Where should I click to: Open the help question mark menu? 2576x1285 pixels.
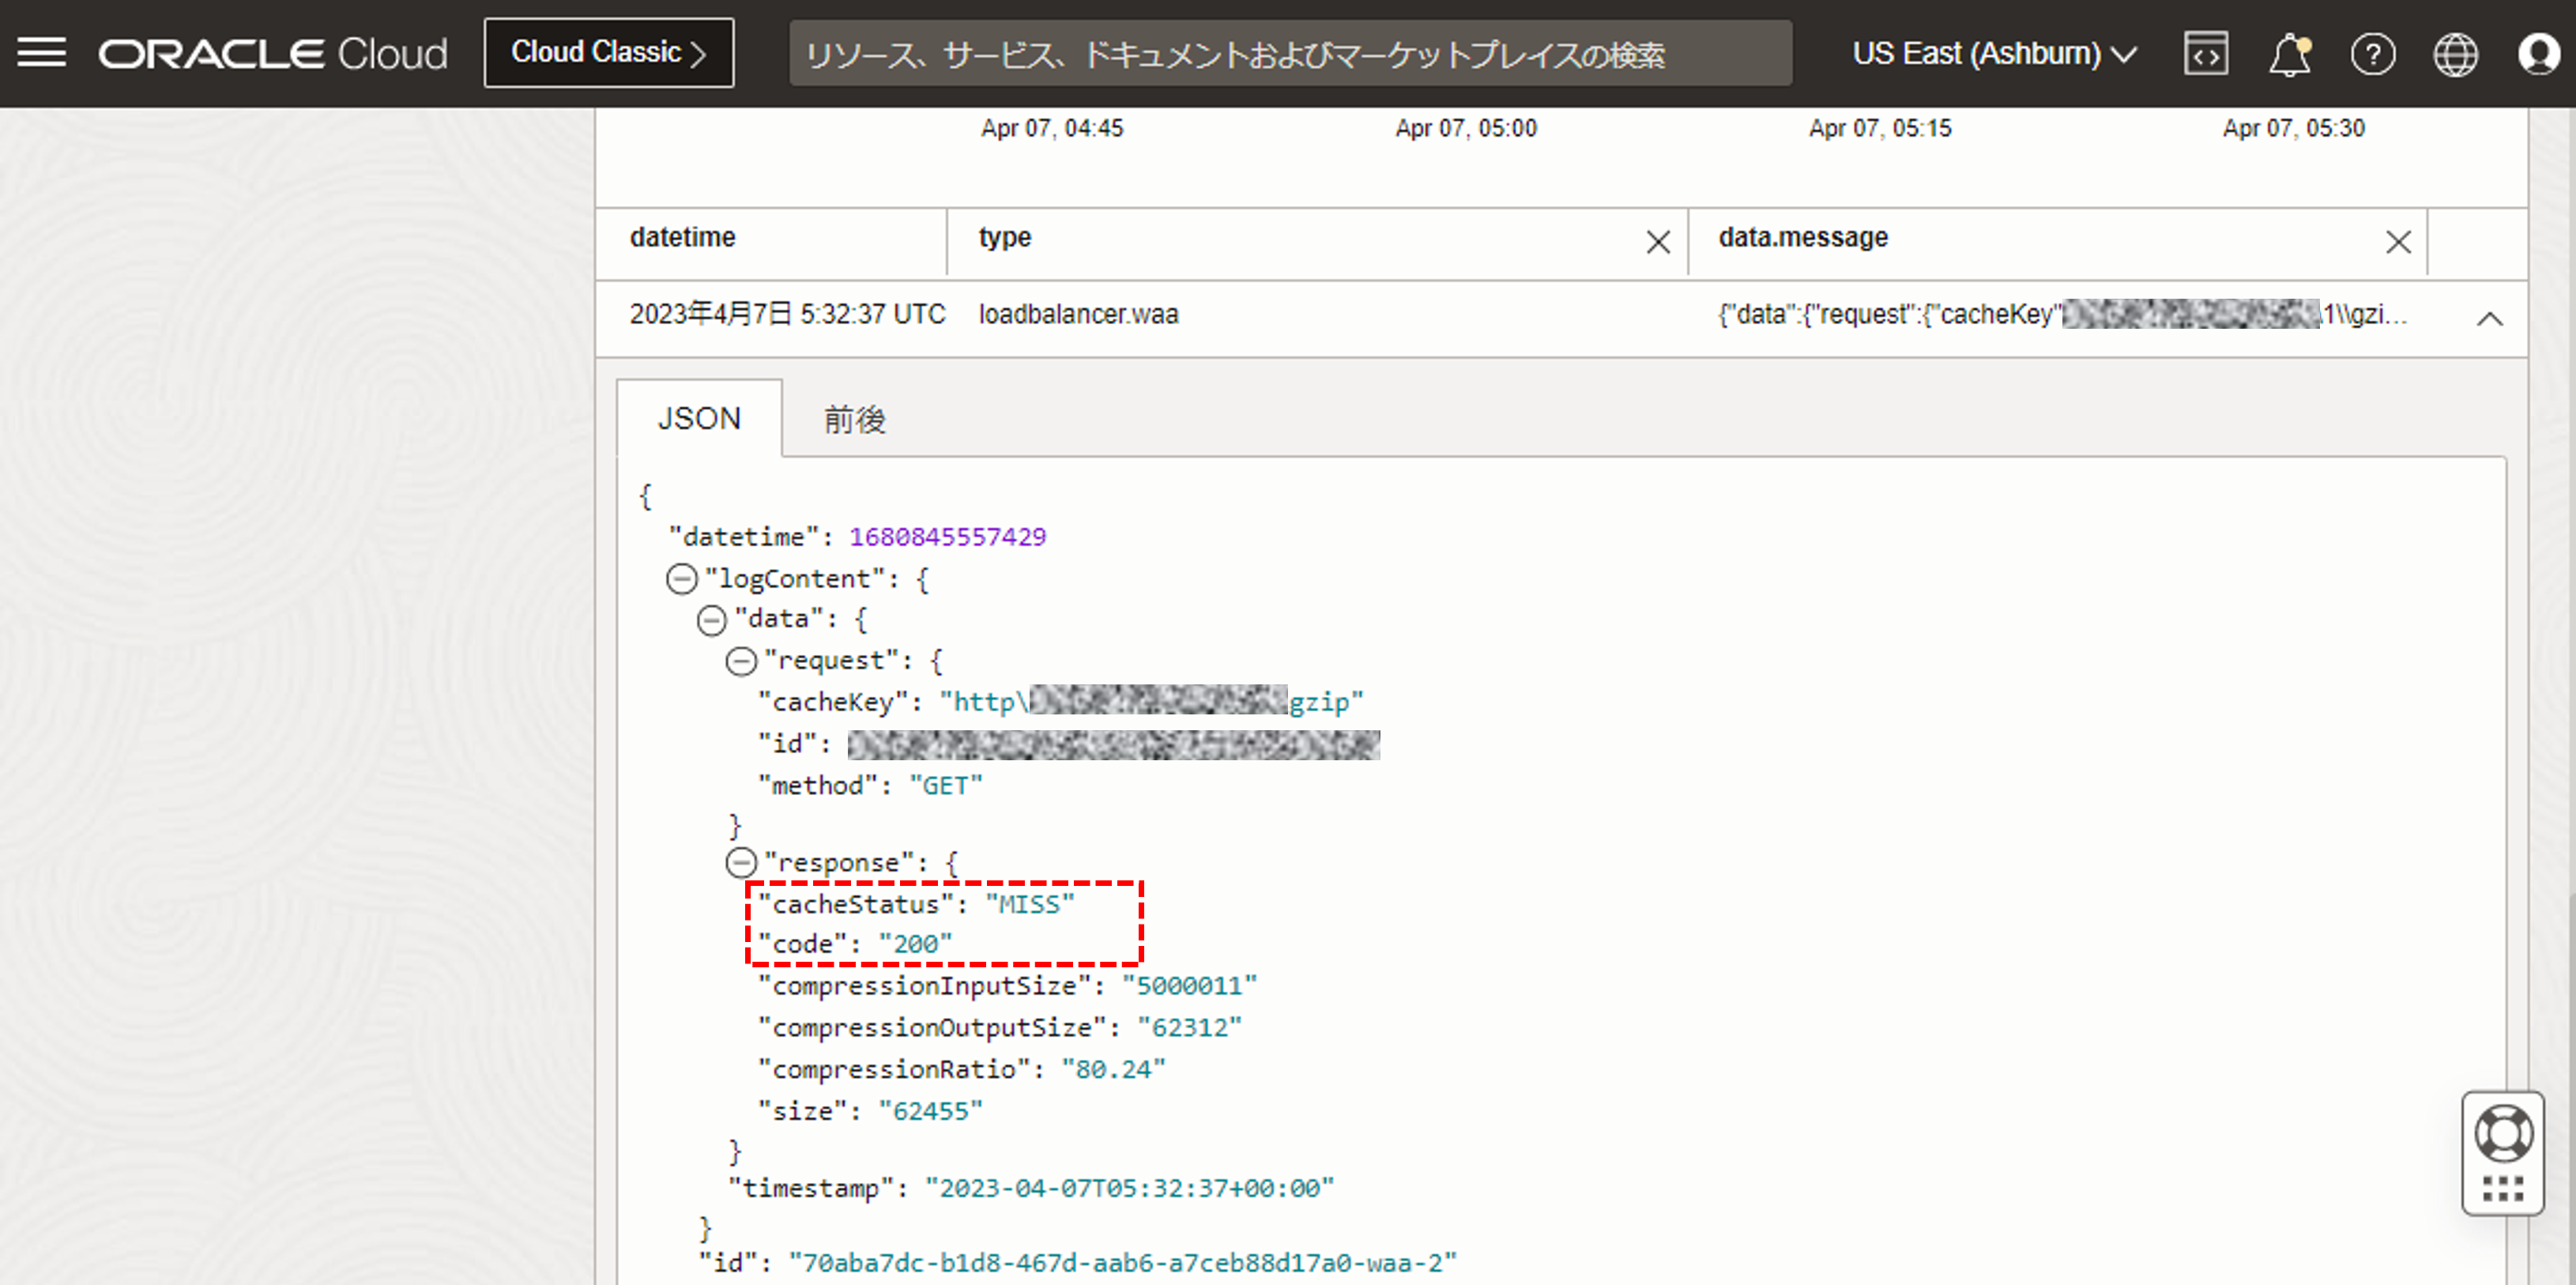pyautogui.click(x=2372, y=54)
